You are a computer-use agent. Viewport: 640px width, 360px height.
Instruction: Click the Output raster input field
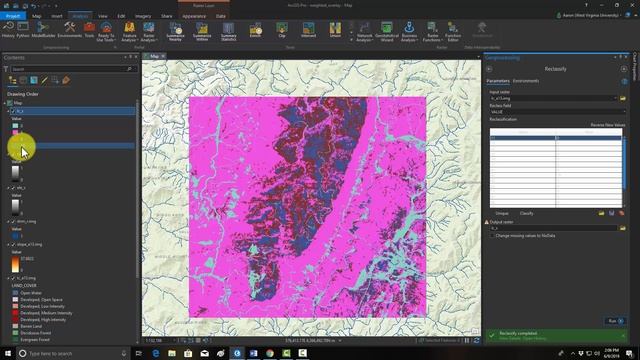coord(553,228)
